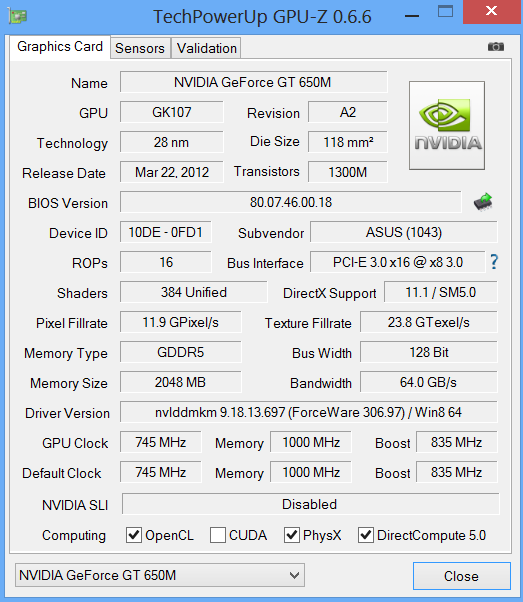523x602 pixels.
Task: Close window with red X button
Action: click(492, 12)
